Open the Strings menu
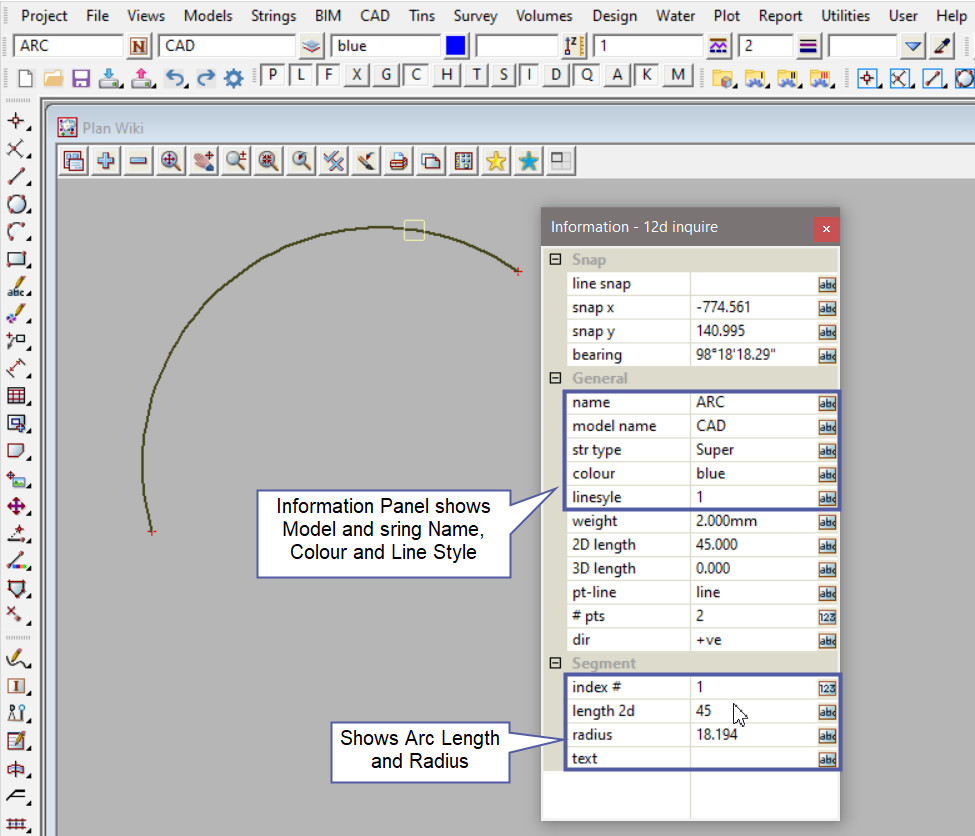The image size is (975, 836). pyautogui.click(x=273, y=16)
